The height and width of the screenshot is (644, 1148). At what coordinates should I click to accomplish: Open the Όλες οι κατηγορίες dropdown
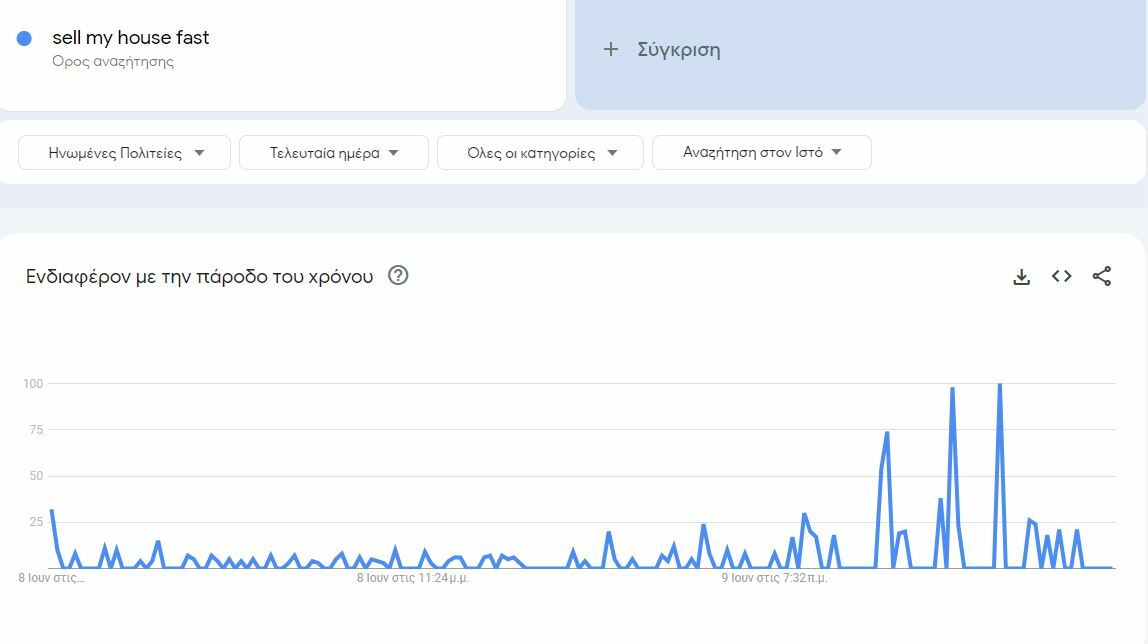click(x=540, y=152)
